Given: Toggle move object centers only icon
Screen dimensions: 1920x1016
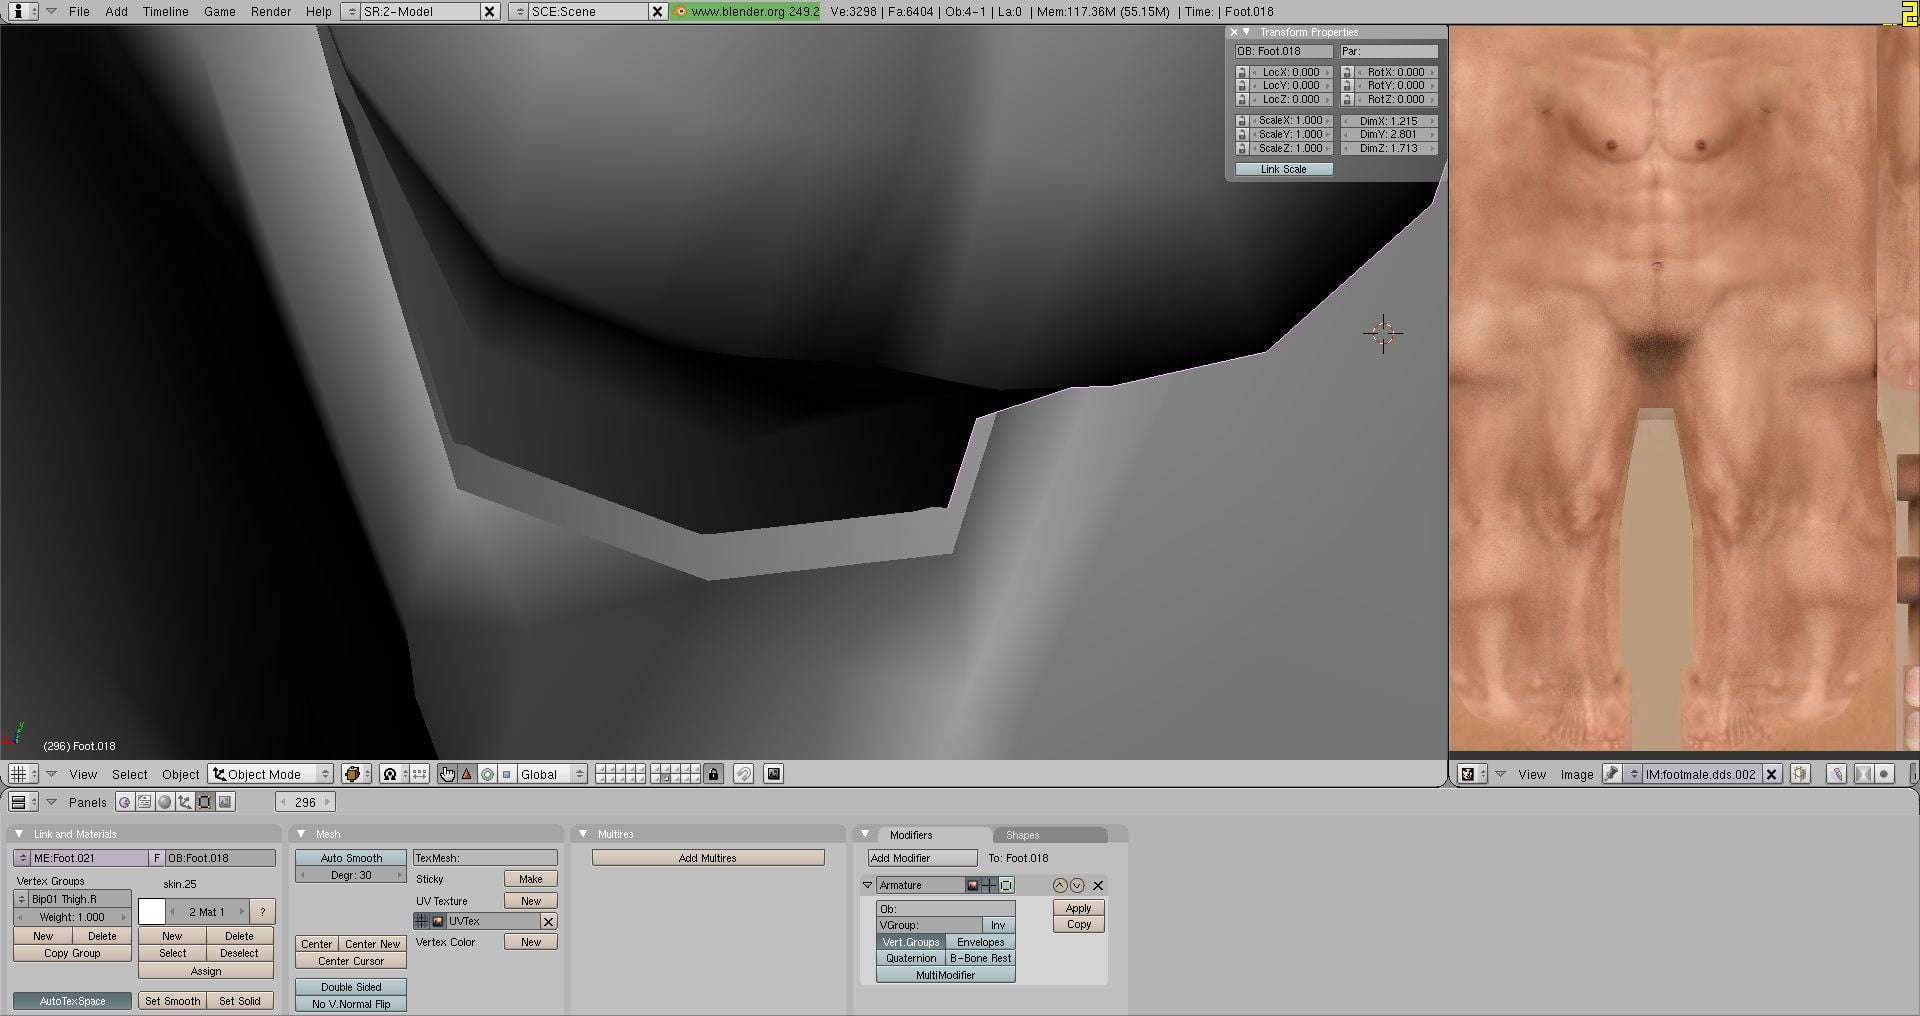Looking at the screenshot, I should click(419, 774).
